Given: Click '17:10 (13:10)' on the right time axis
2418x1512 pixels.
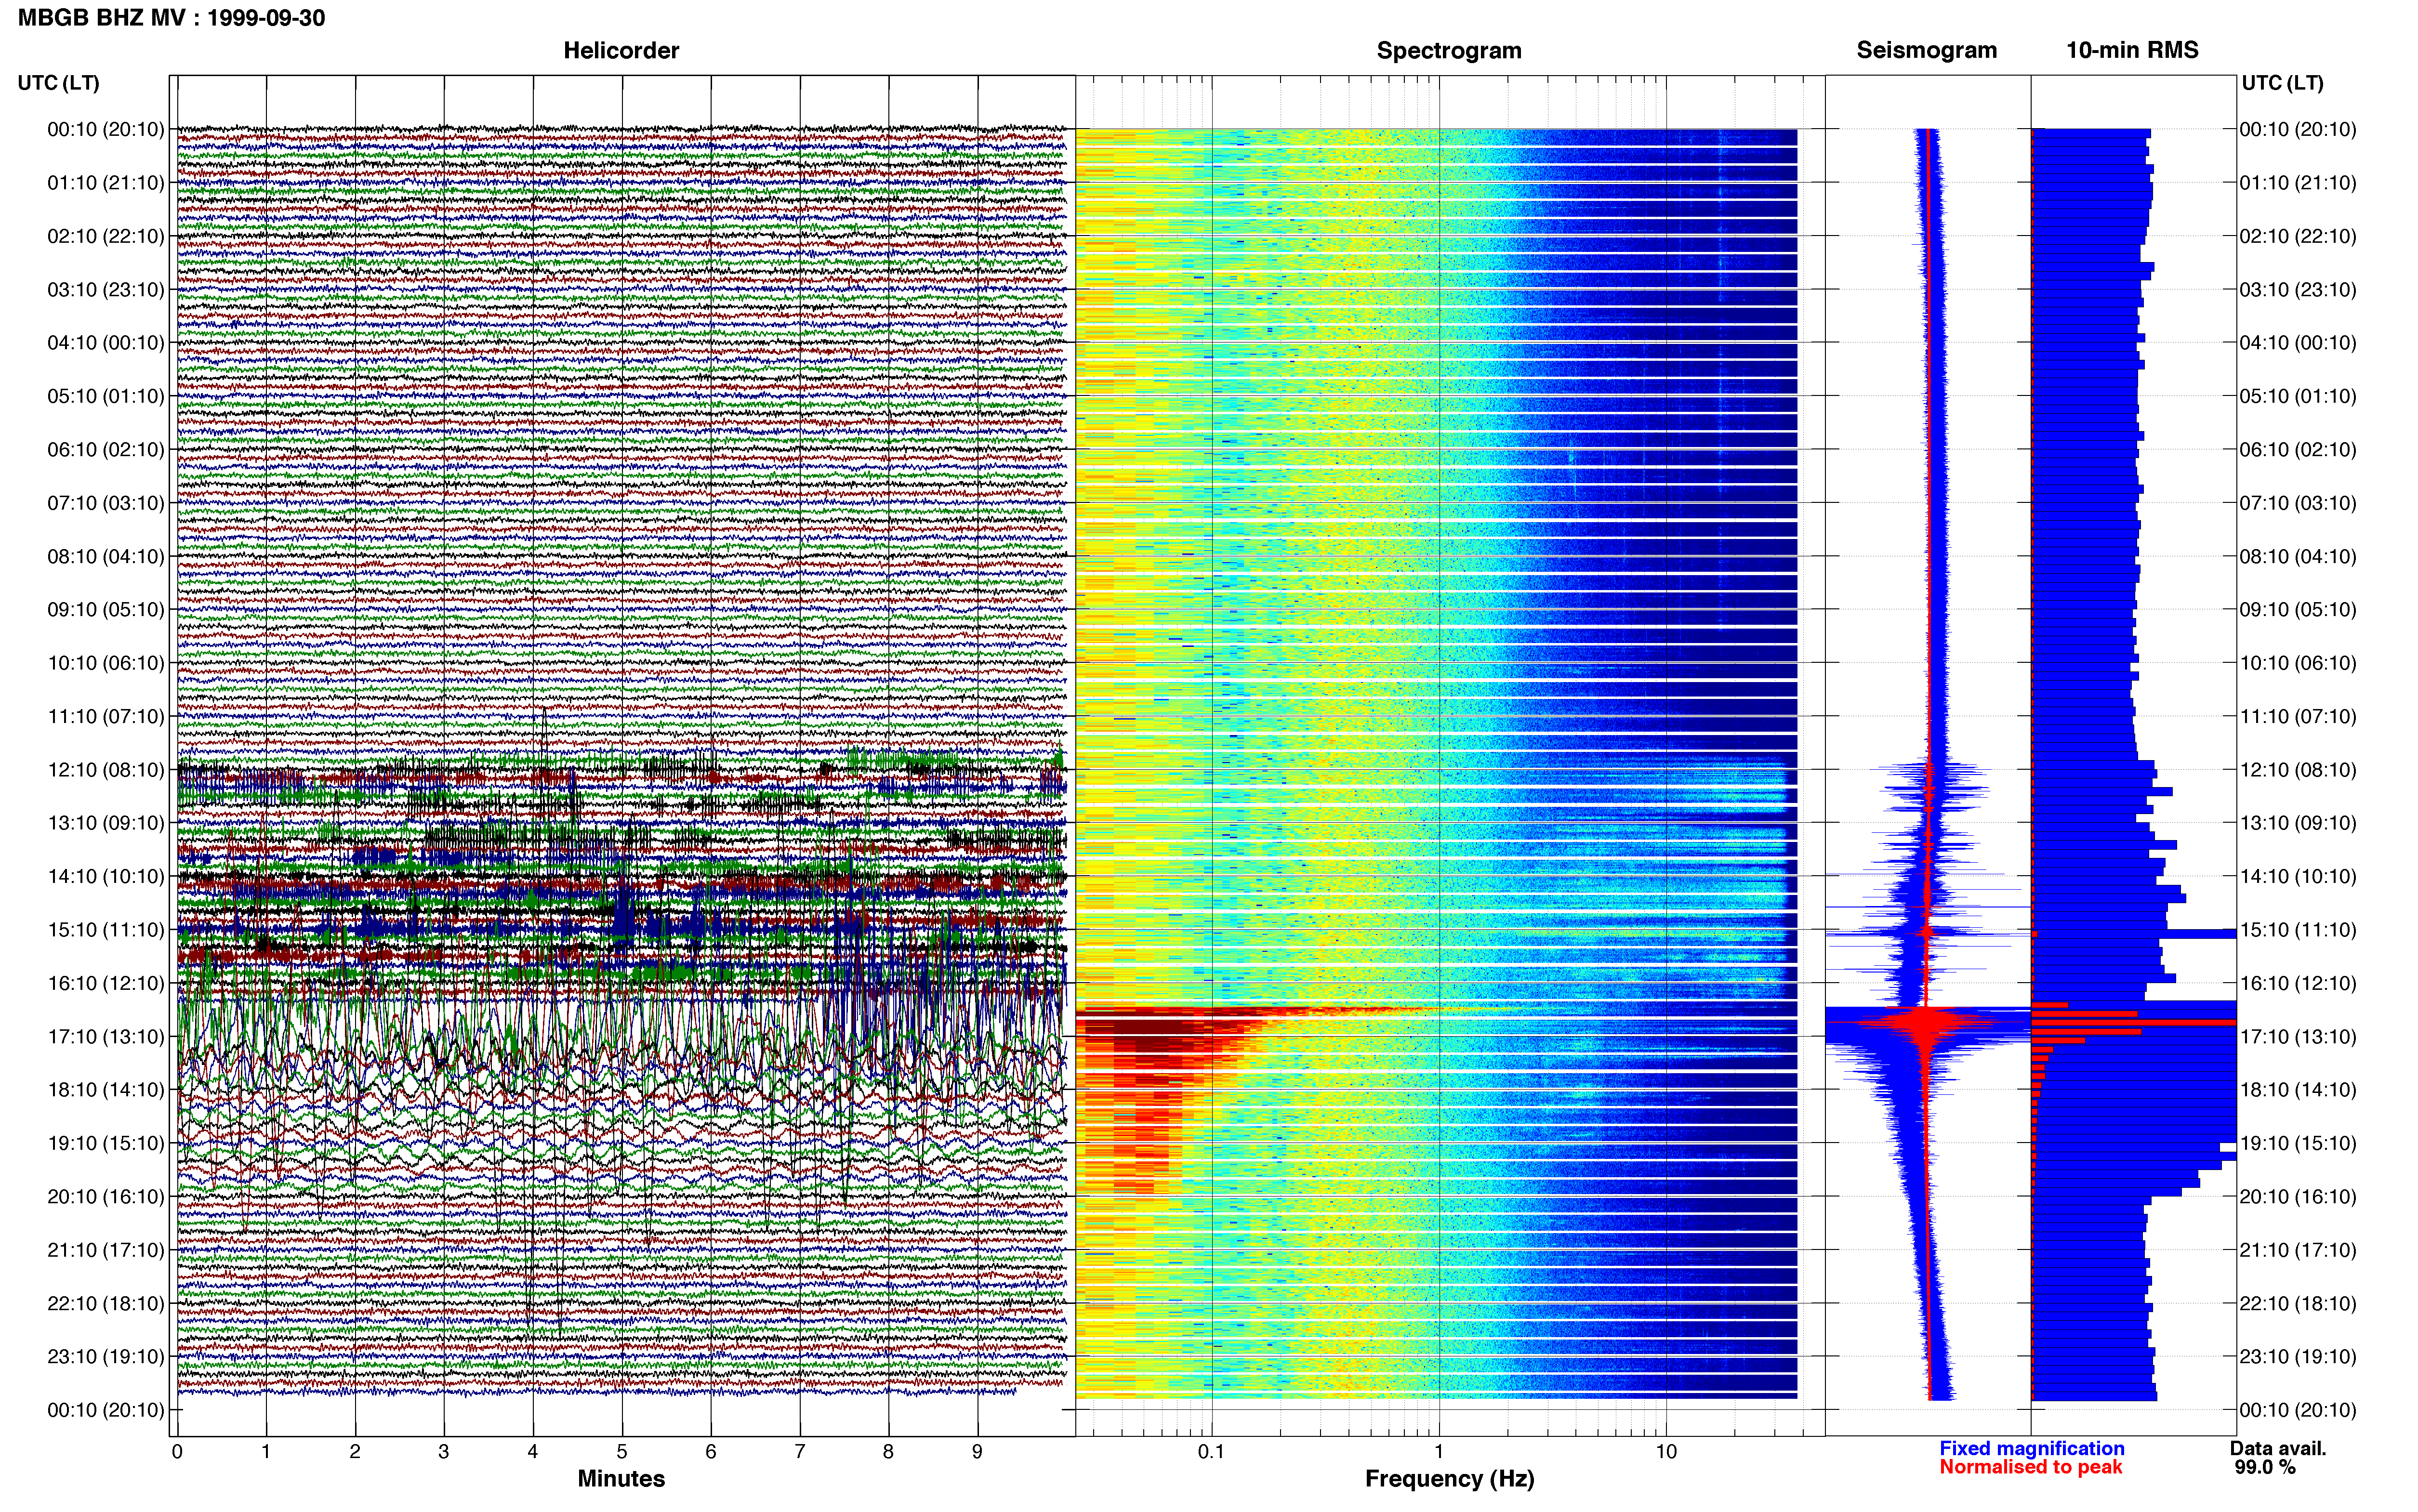Looking at the screenshot, I should click(x=2298, y=1036).
